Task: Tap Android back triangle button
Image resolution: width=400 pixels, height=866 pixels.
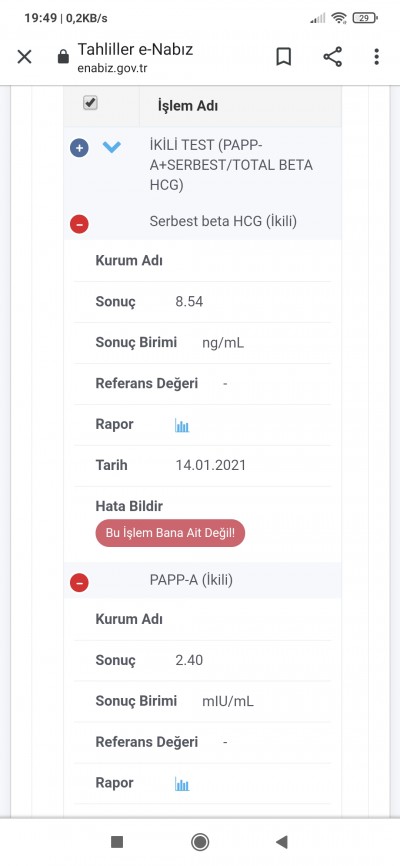Action: click(282, 842)
